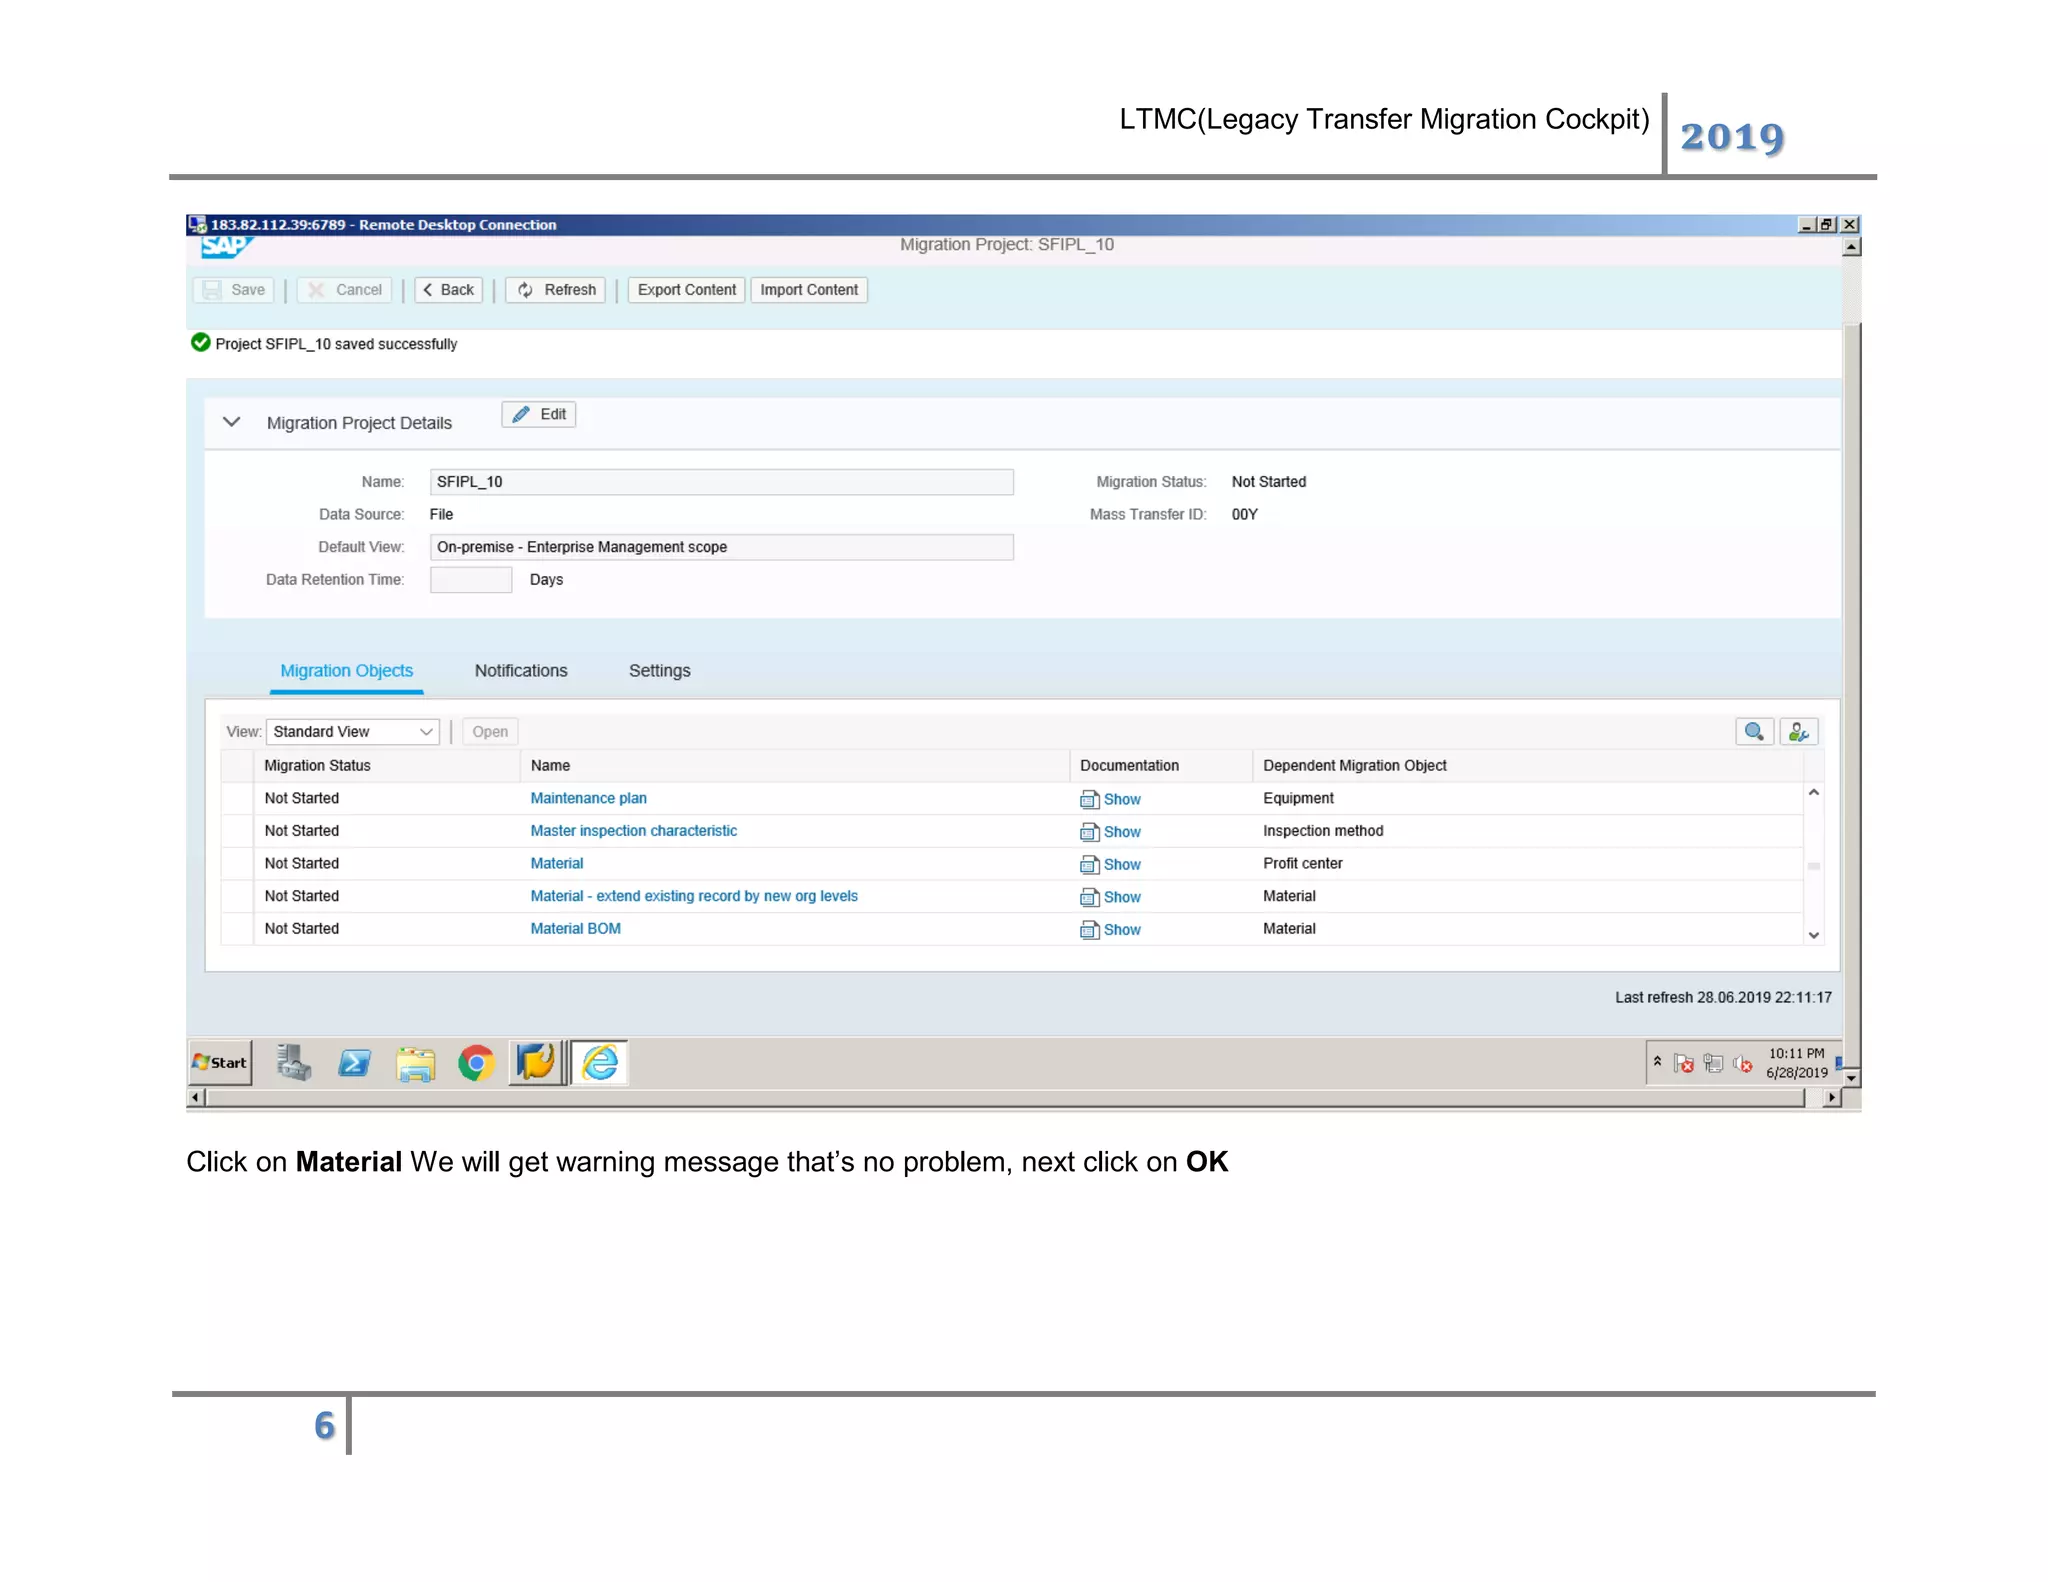The height and width of the screenshot is (1582, 2048).
Task: Collapse the Migration Project Details section
Action: [x=232, y=422]
